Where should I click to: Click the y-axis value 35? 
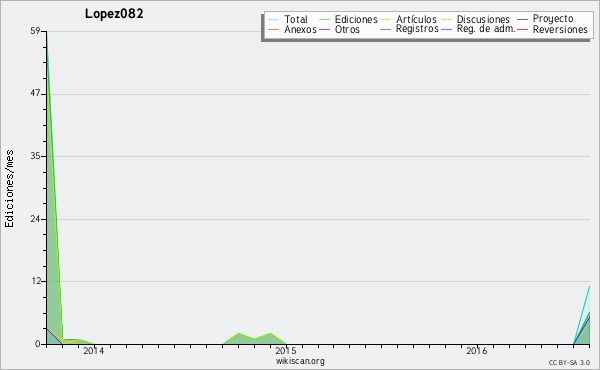coord(35,156)
